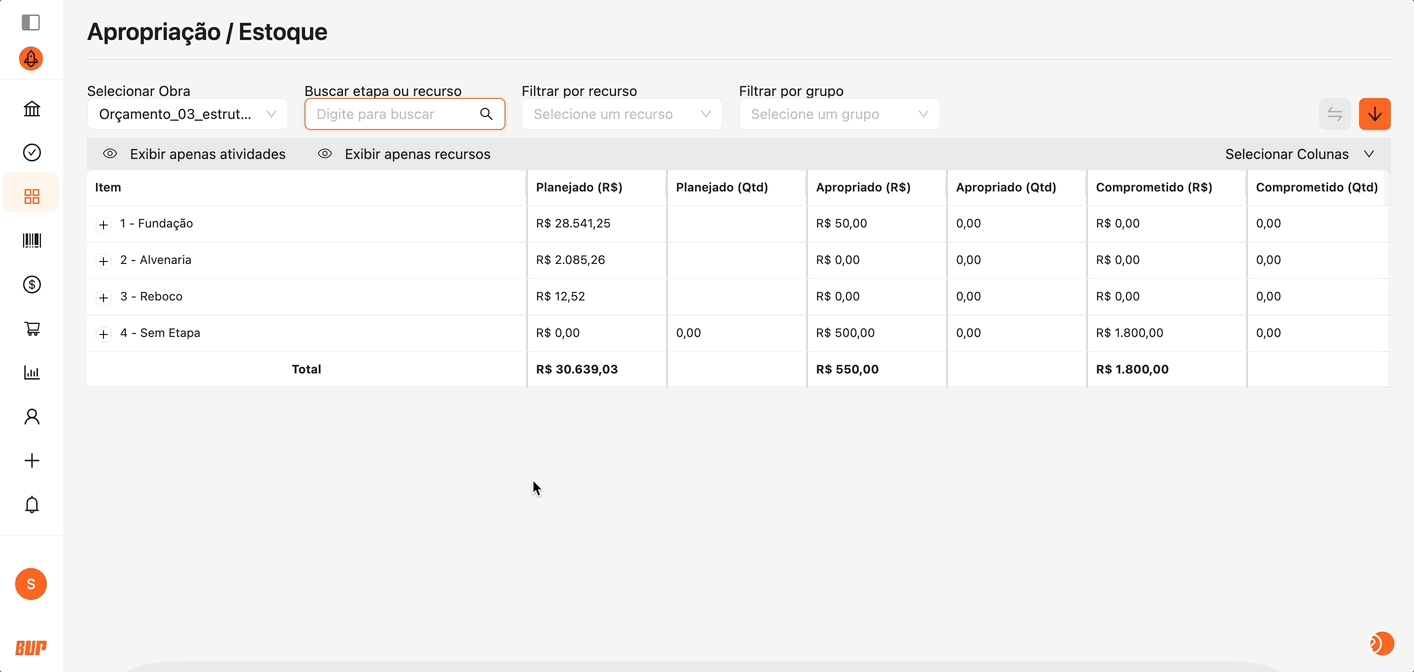Open the Selecionar Obra dropdown
The width and height of the screenshot is (1414, 672).
click(x=187, y=114)
